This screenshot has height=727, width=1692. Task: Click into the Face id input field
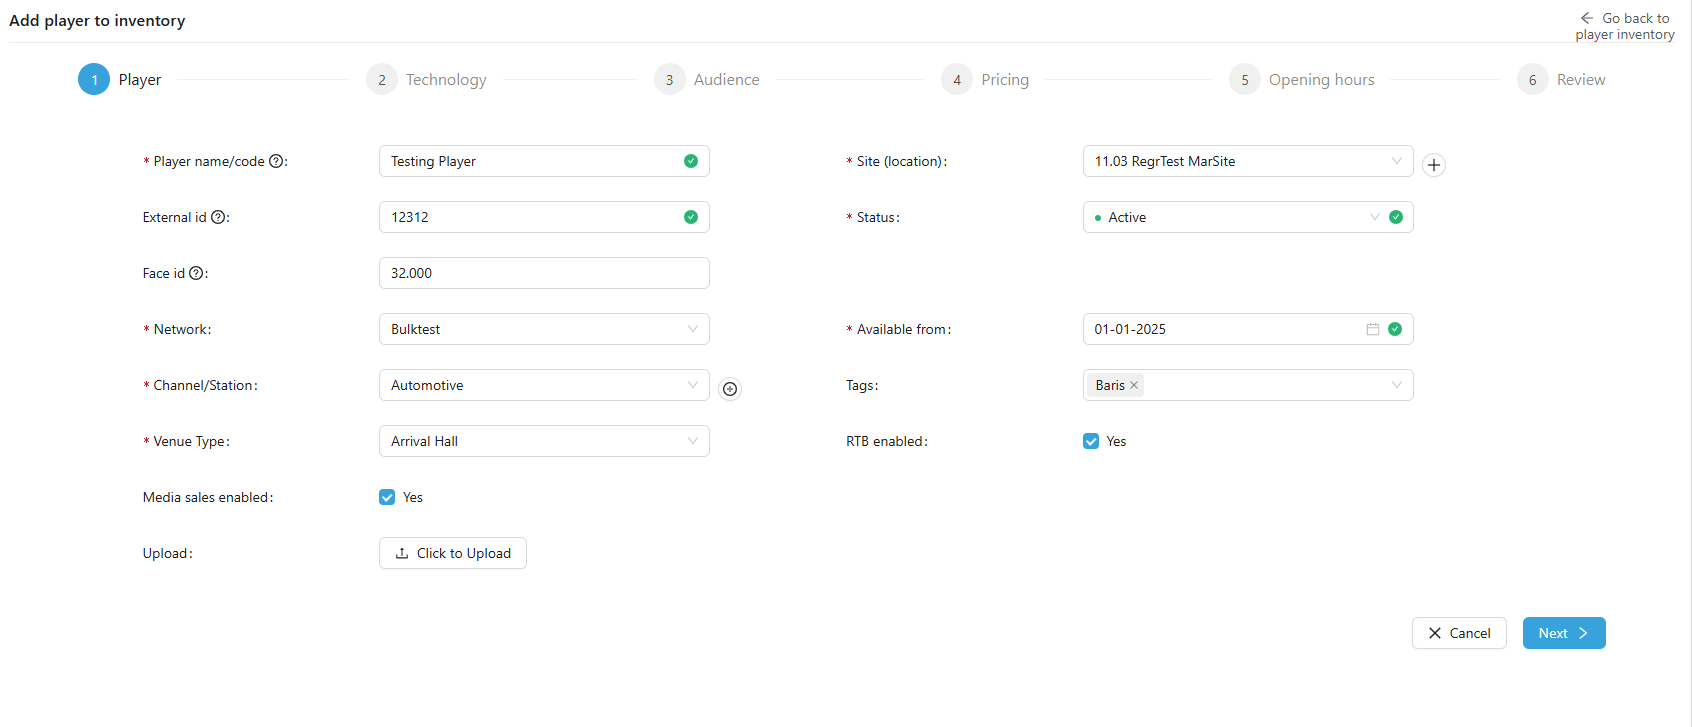pos(544,273)
